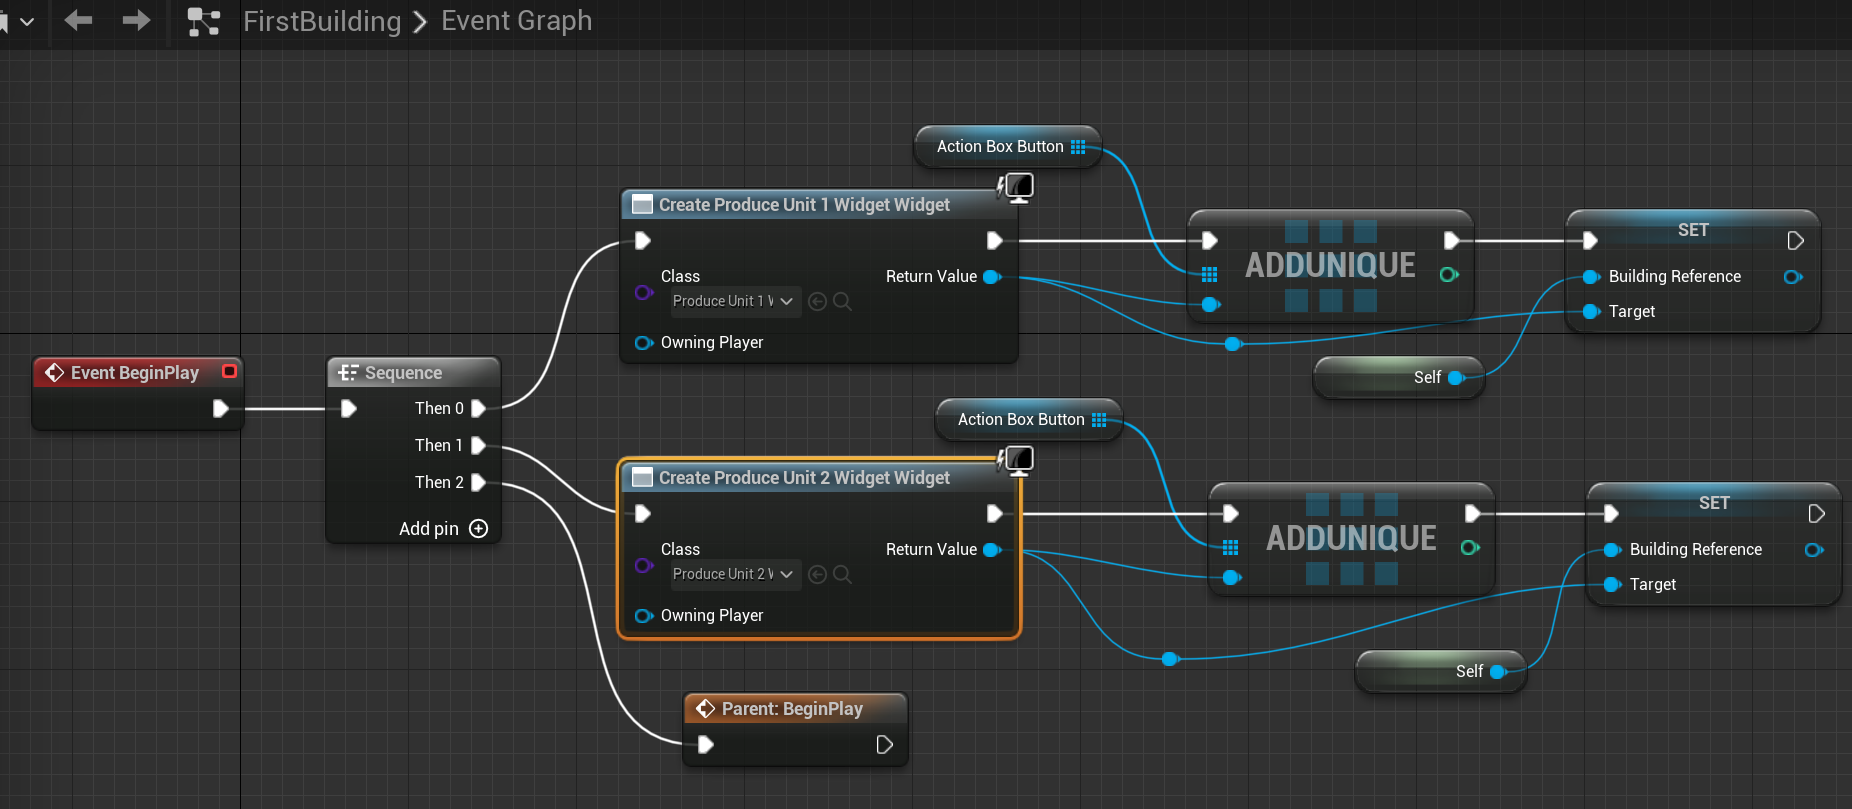
Task: Click Sequence node's Then 2 execution pin
Action: tap(479, 482)
